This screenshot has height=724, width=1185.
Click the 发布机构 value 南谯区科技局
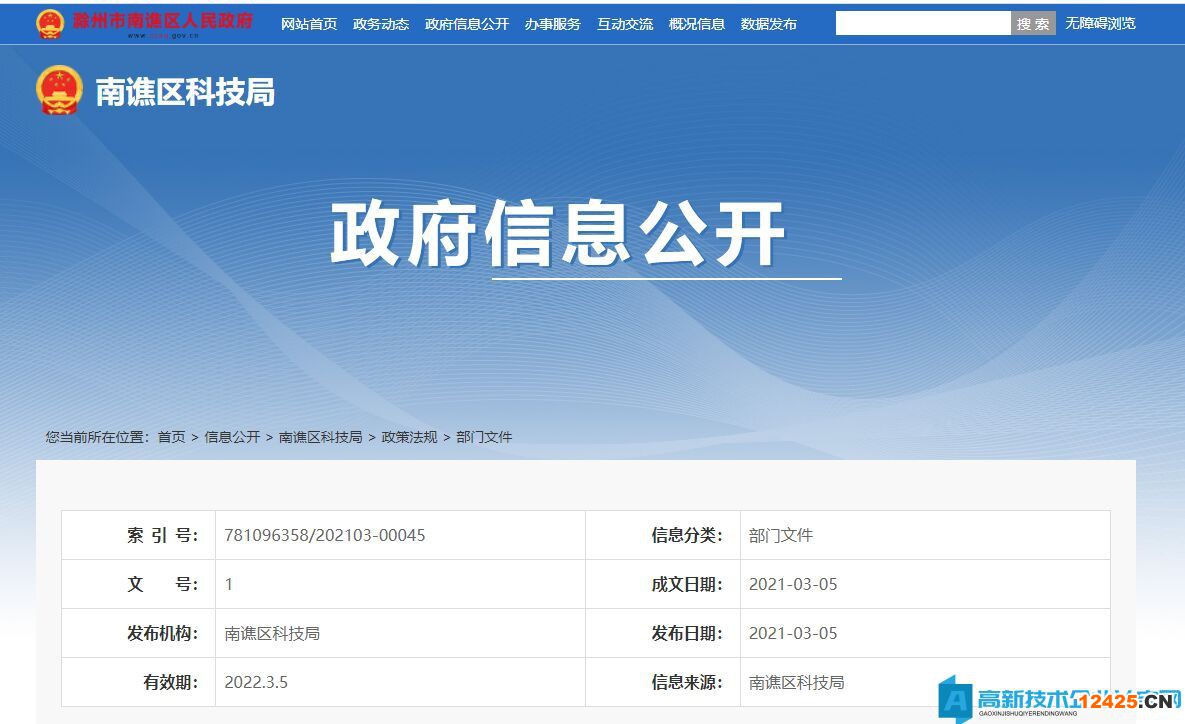(272, 633)
